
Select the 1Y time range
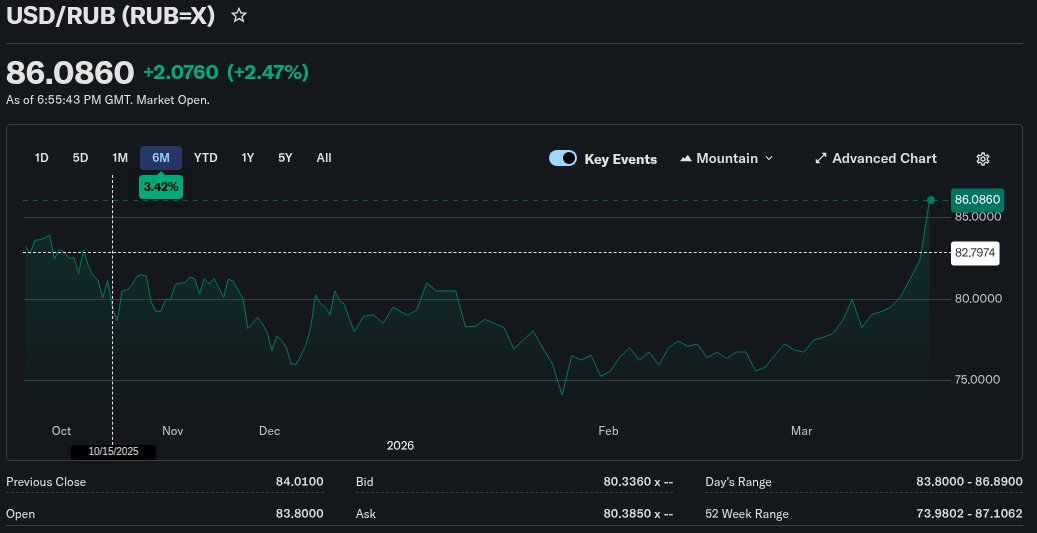(x=247, y=158)
